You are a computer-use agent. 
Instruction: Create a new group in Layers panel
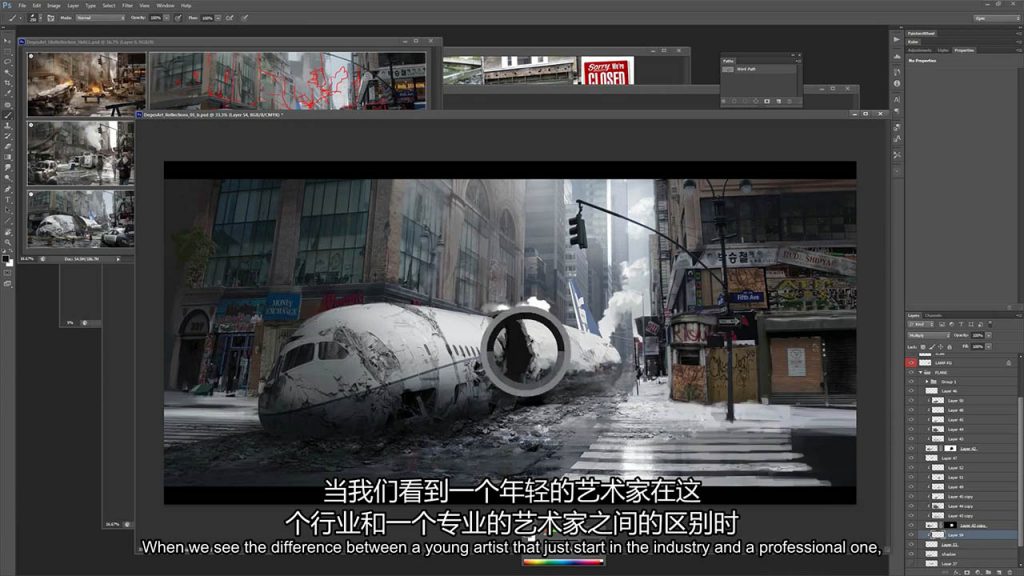(989, 572)
